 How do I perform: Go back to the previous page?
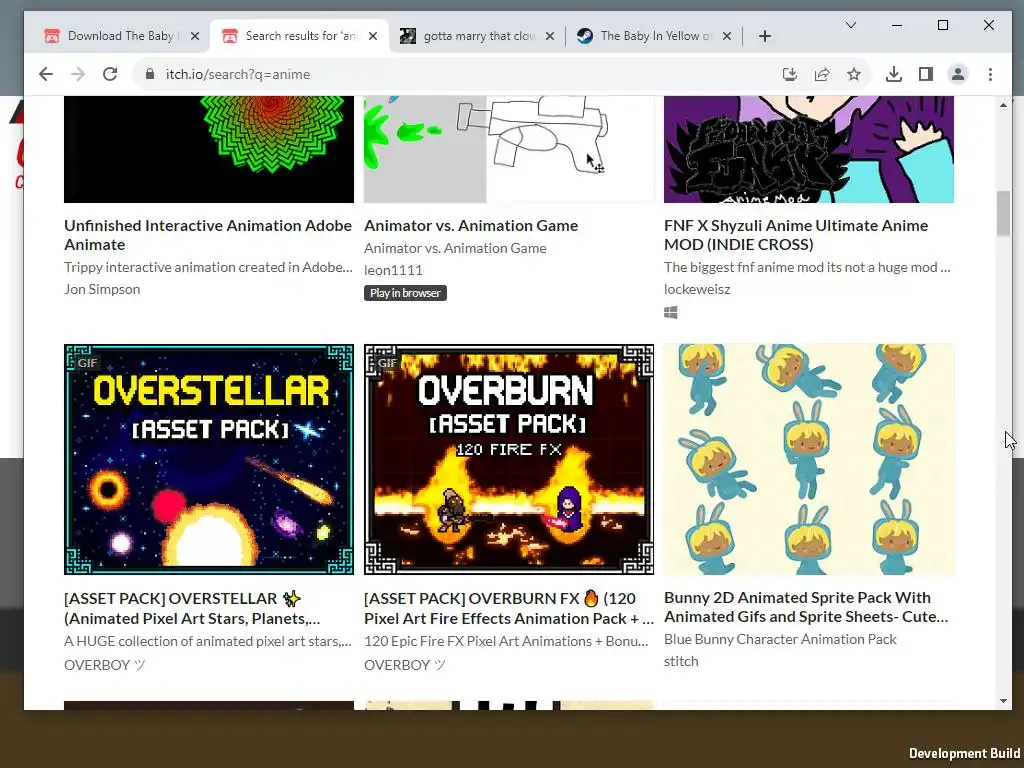click(46, 74)
